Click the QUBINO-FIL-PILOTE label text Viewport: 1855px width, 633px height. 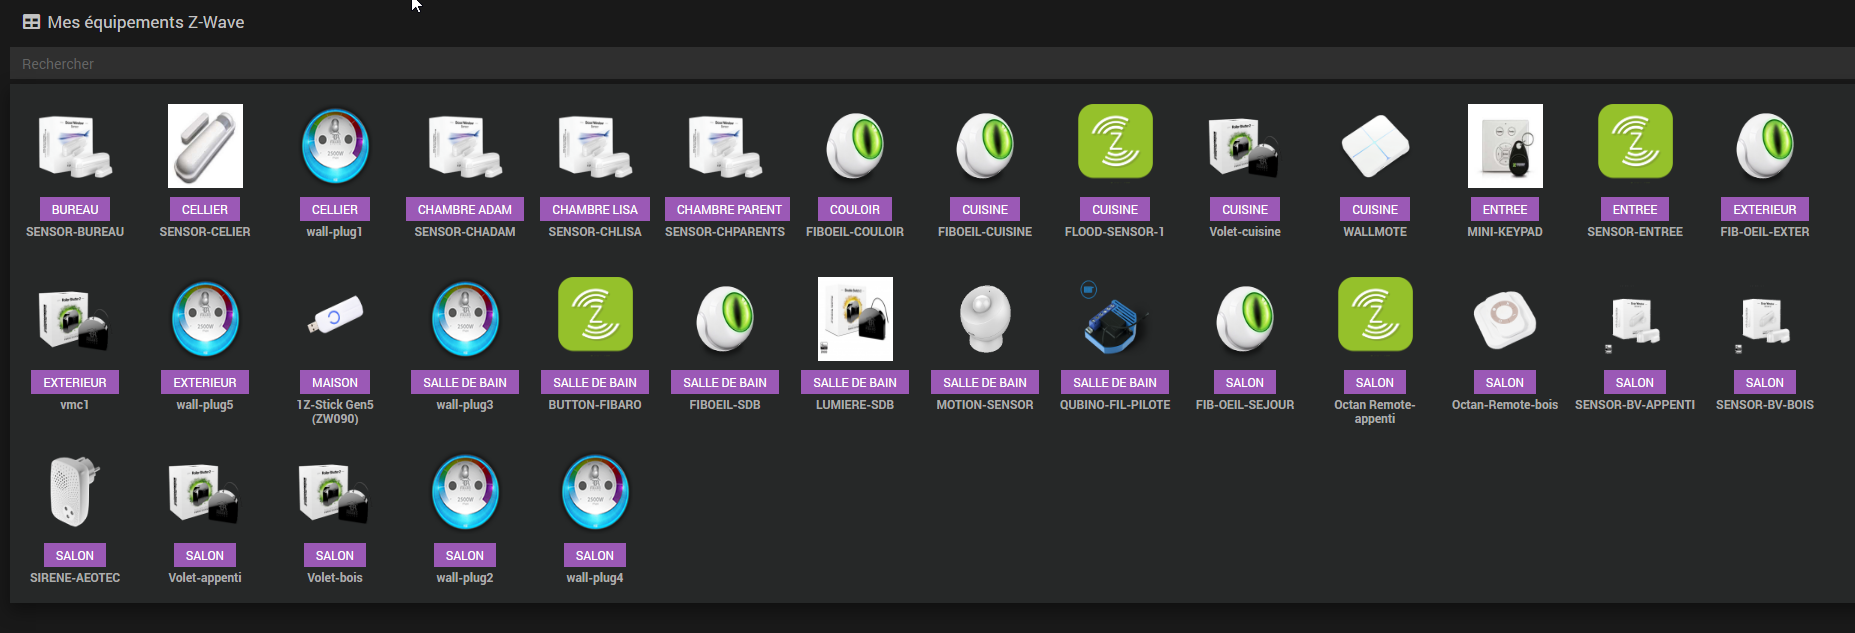point(1115,405)
